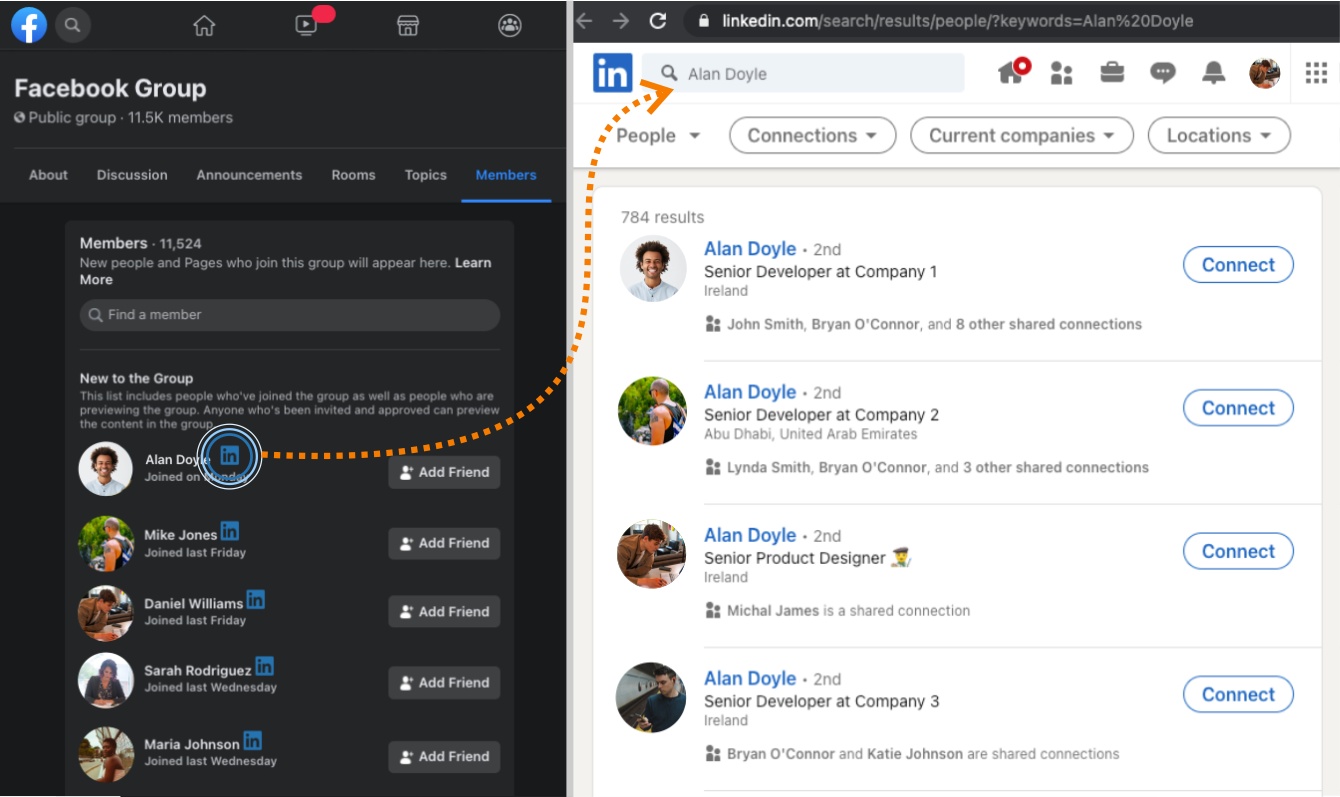Click '3 other shared connections' text

[1056, 467]
